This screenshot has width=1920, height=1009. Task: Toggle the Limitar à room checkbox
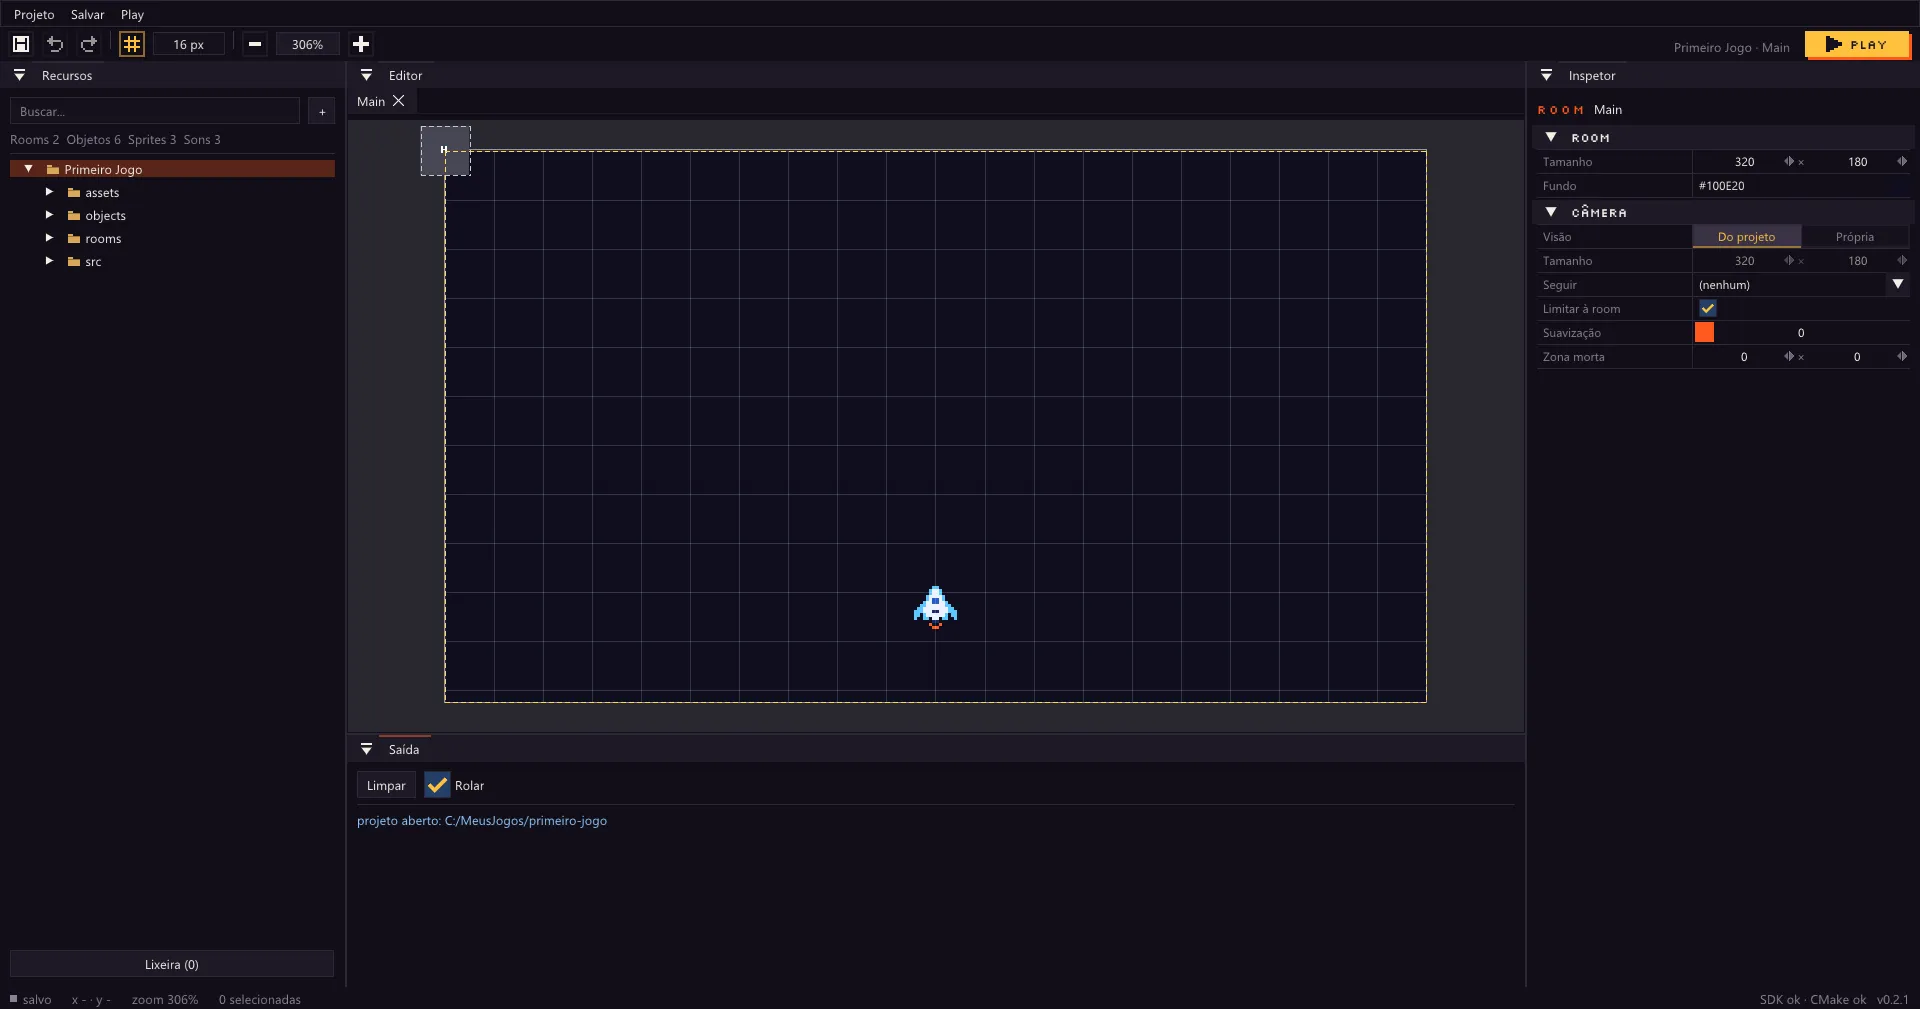(x=1708, y=308)
